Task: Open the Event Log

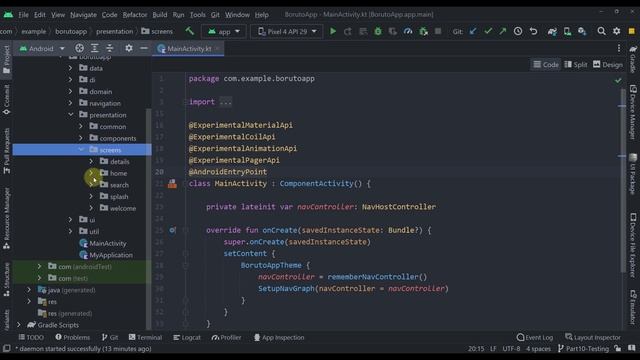Action: [535, 338]
